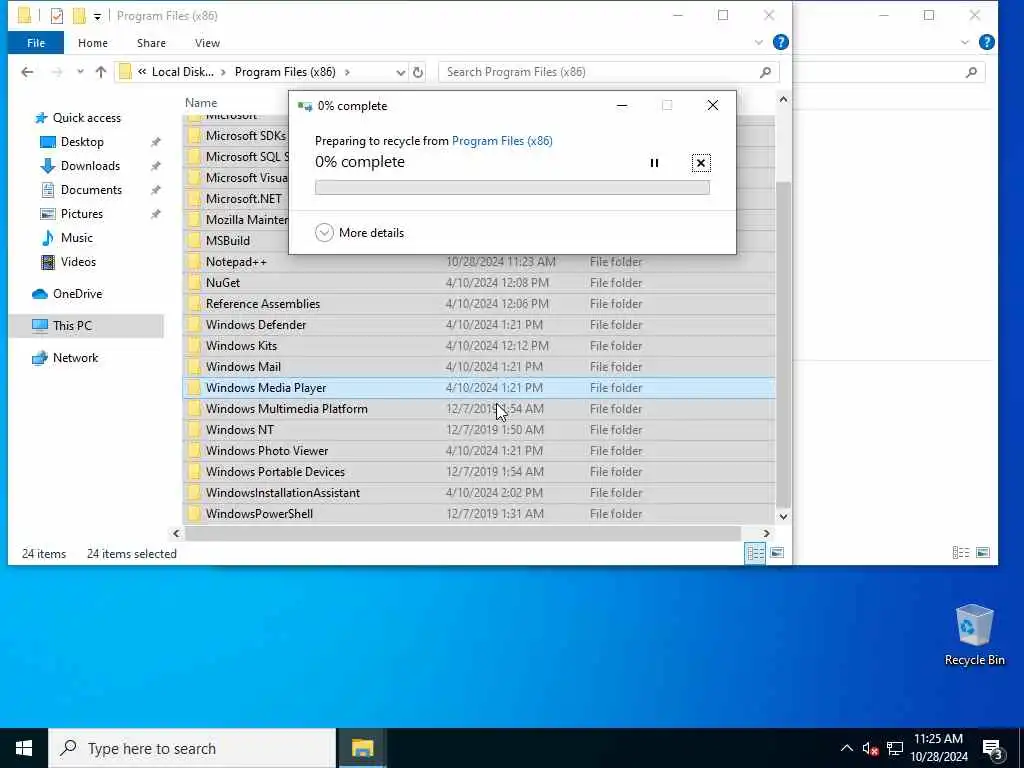Open the File menu
The image size is (1024, 768).
pyautogui.click(x=36, y=43)
